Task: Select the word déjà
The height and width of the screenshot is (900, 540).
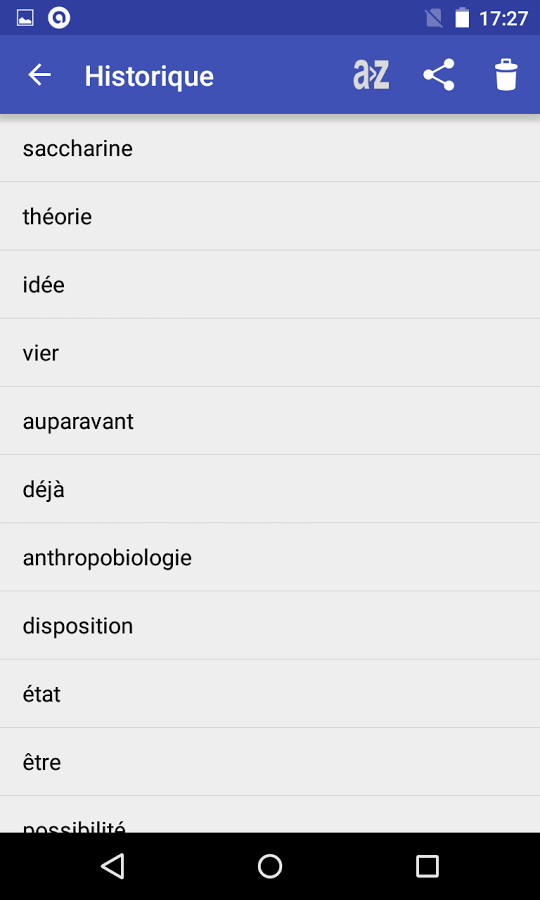Action: pyautogui.click(x=270, y=489)
